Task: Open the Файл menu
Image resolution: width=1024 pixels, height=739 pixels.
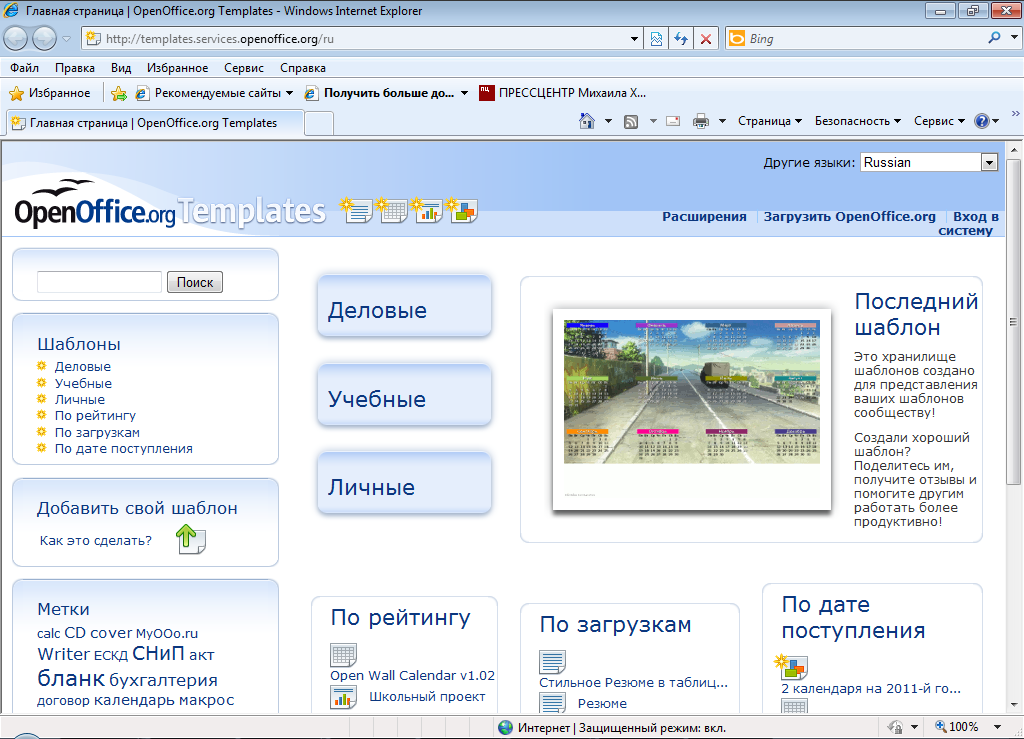Action: tap(24, 68)
